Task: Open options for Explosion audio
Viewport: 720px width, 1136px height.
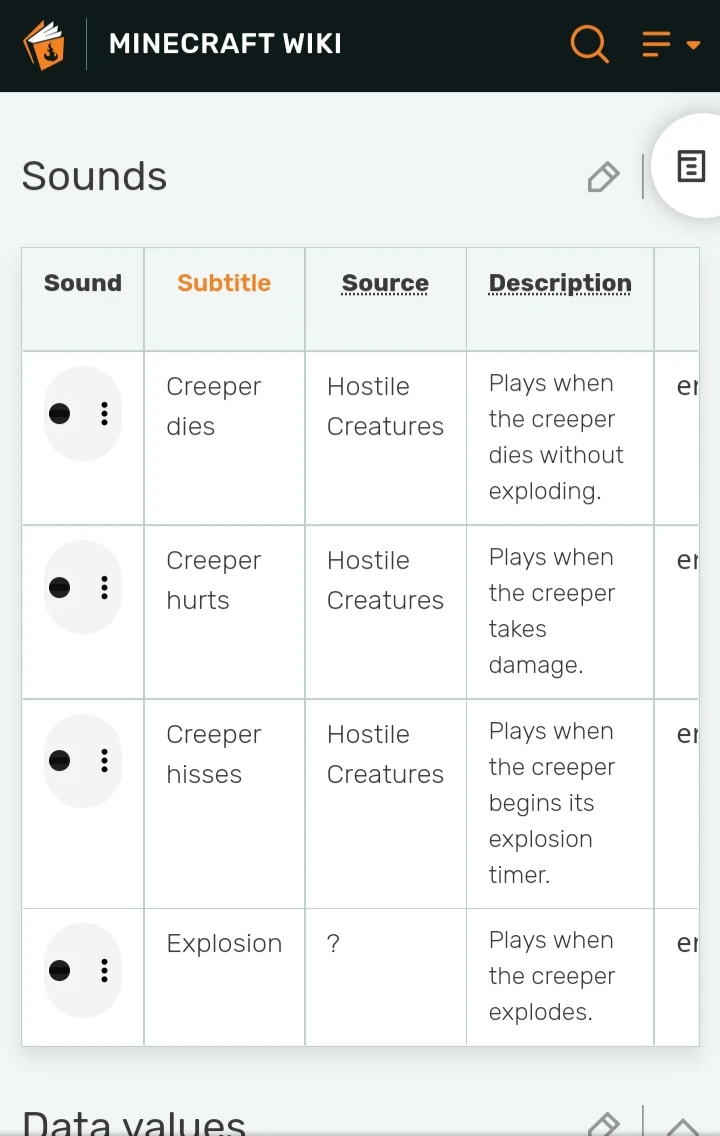Action: pyautogui.click(x=104, y=971)
